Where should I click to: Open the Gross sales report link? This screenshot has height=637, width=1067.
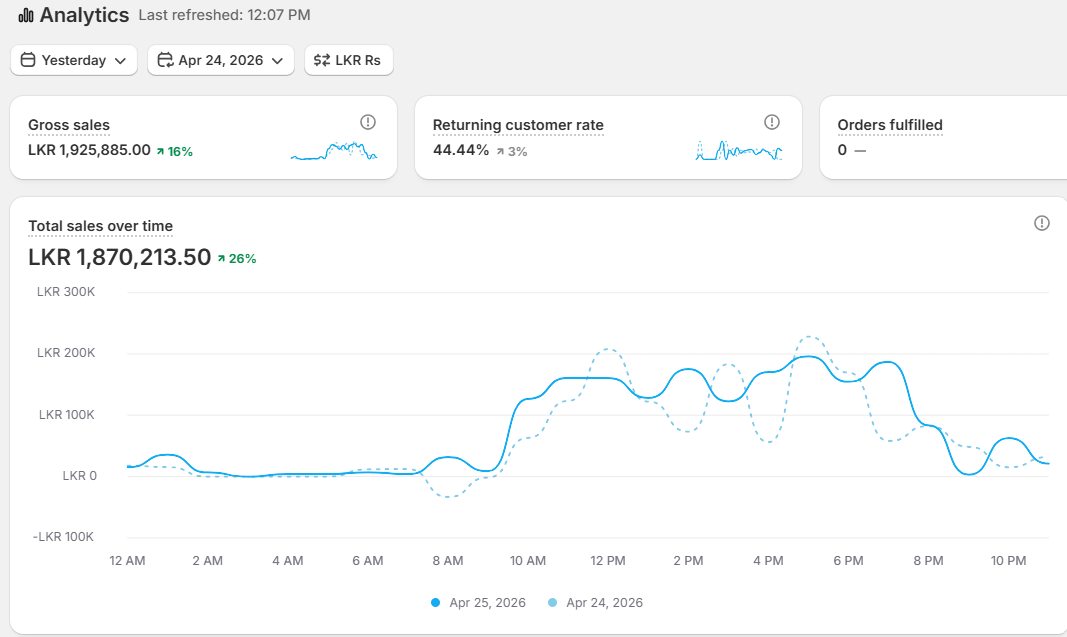click(x=69, y=125)
